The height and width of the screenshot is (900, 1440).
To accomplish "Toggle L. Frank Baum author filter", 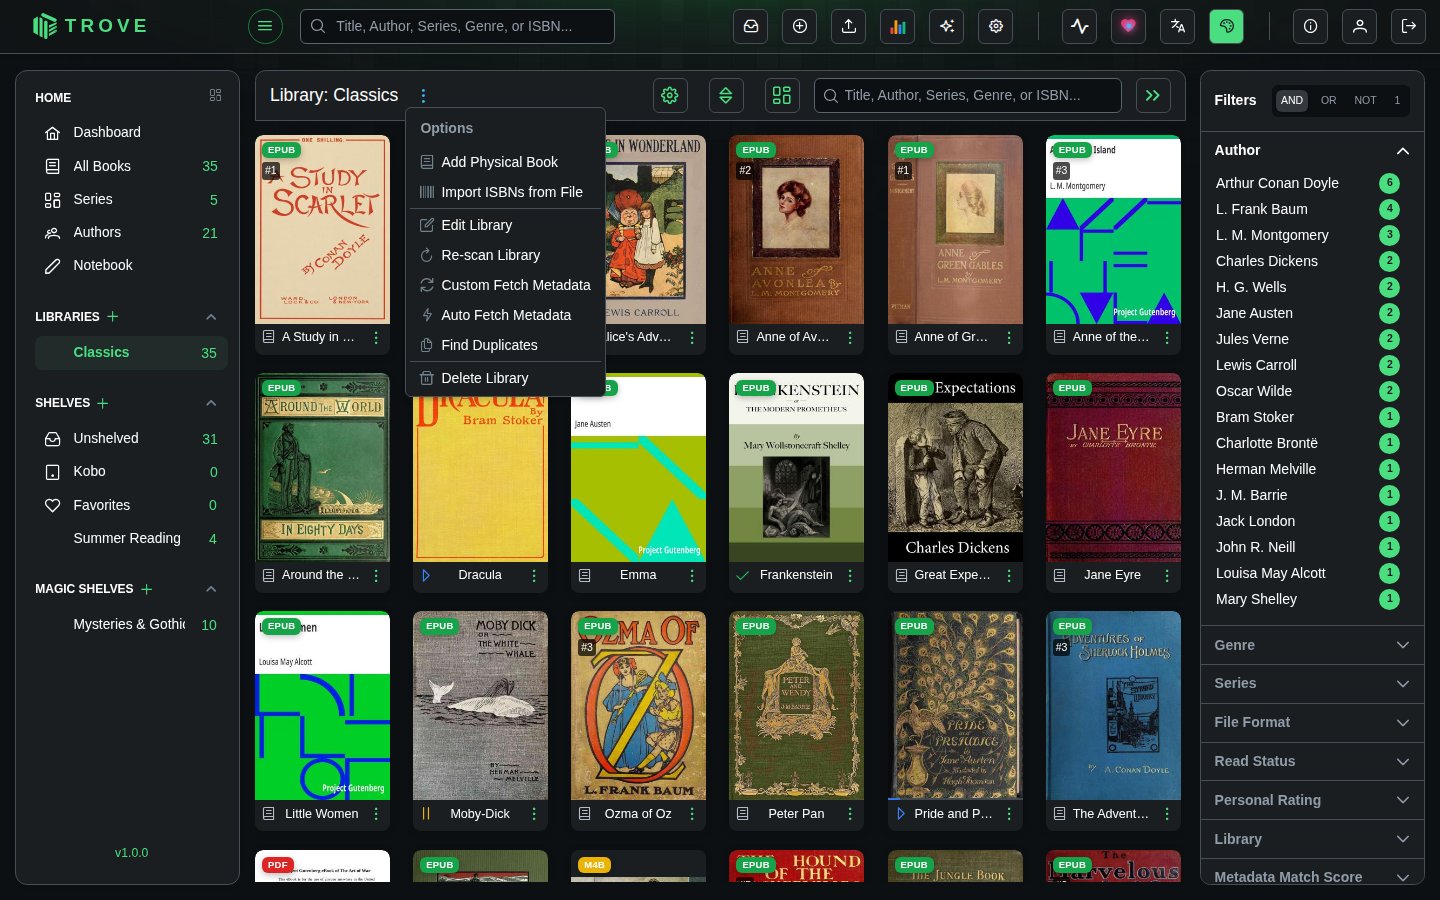I will 1307,209.
